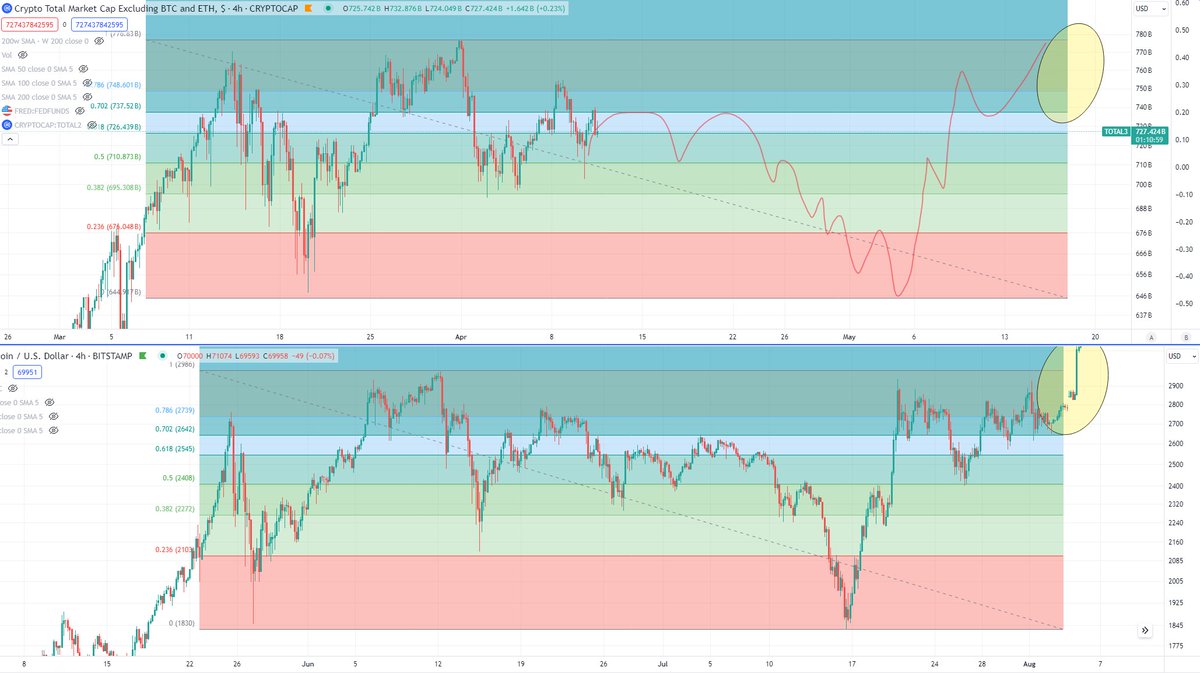Click the TOTAL3 price label on the right axis

(x=1115, y=131)
